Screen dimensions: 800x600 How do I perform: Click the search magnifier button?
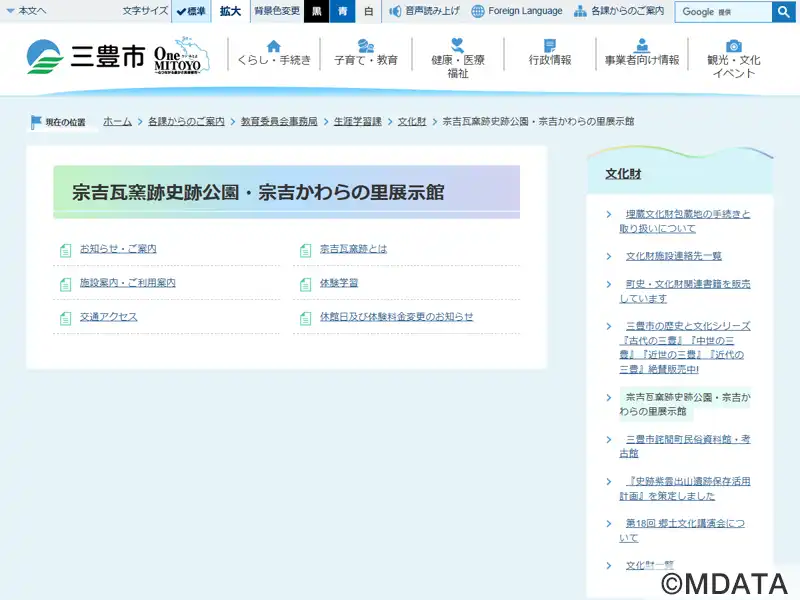point(783,12)
